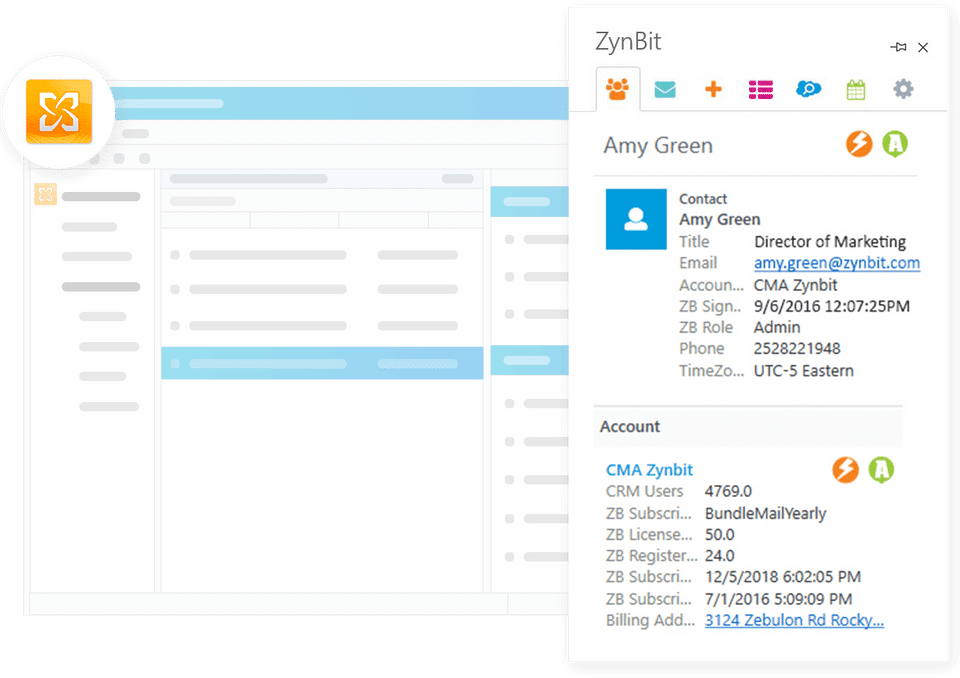Viewport: 960px width, 678px height.
Task: Select the Director of Marketing title value
Action: click(830, 242)
